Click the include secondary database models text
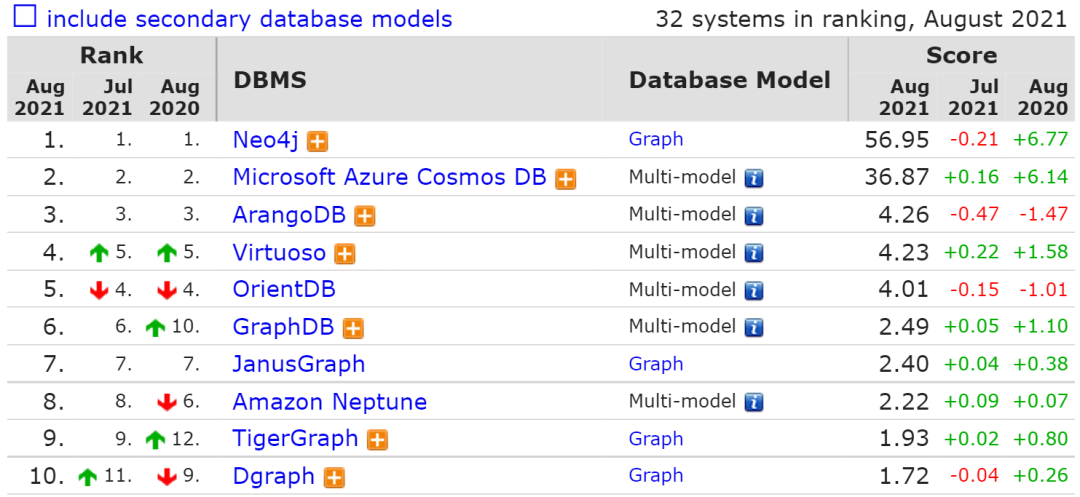Screen dimensions: 1080x497 point(249,19)
